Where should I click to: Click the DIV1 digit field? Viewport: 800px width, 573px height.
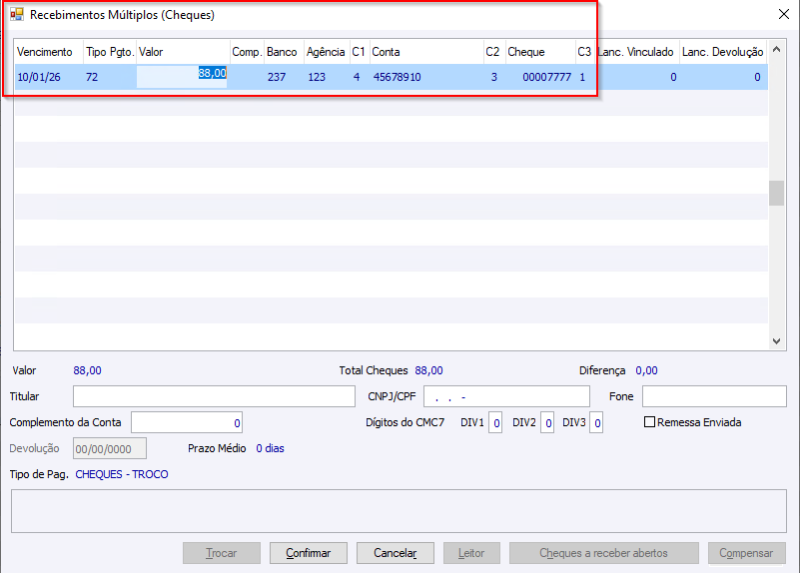click(x=495, y=422)
